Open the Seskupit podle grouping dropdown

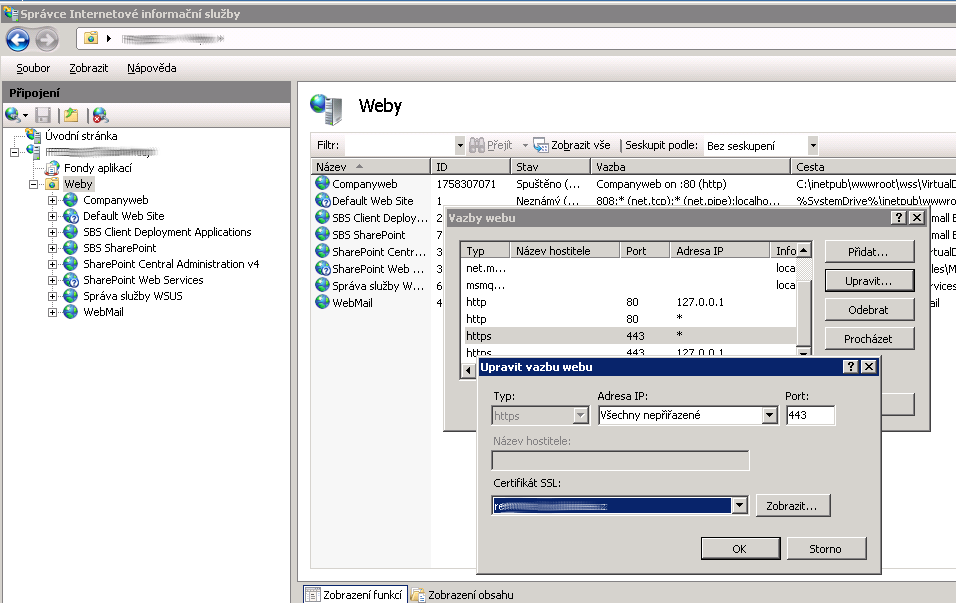coord(813,145)
